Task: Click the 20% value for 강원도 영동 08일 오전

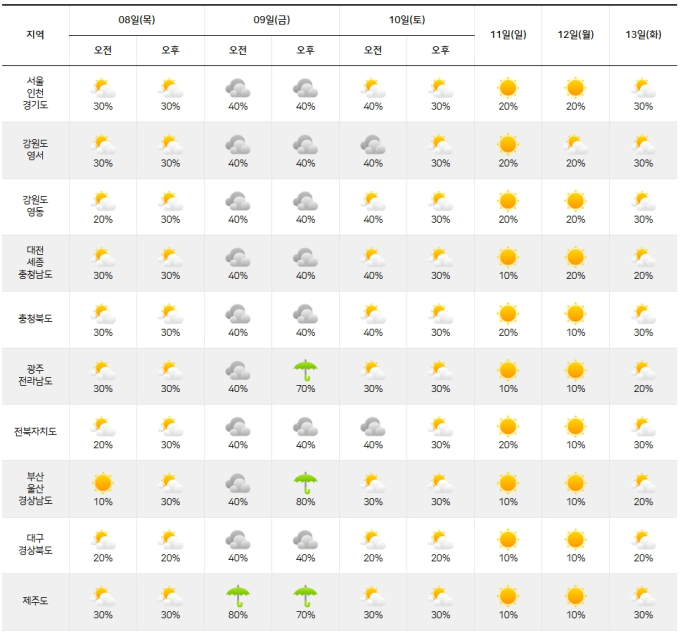Action: coord(103,220)
